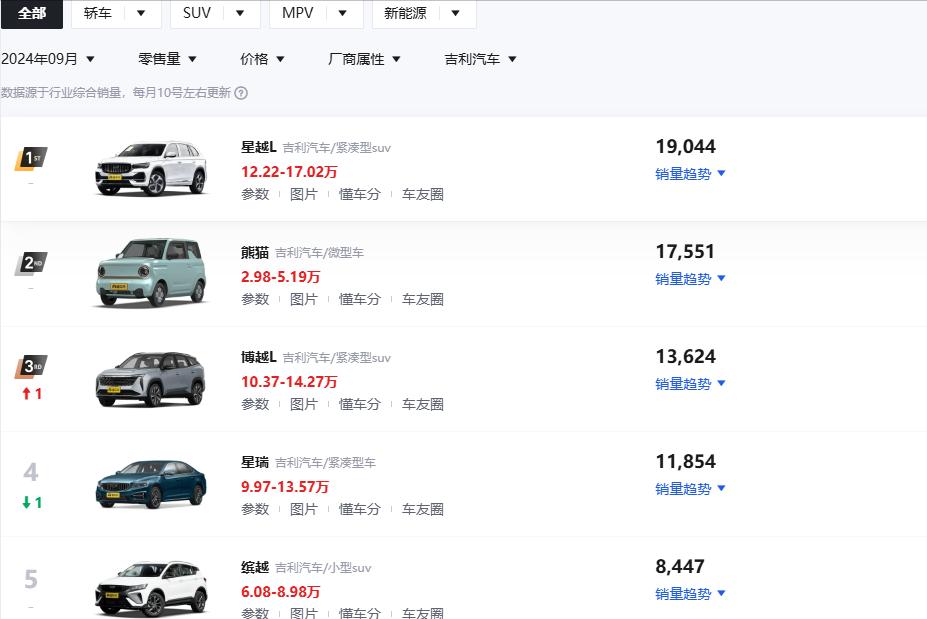Open the 星瑞 model name link
The width and height of the screenshot is (927, 619).
[255, 462]
